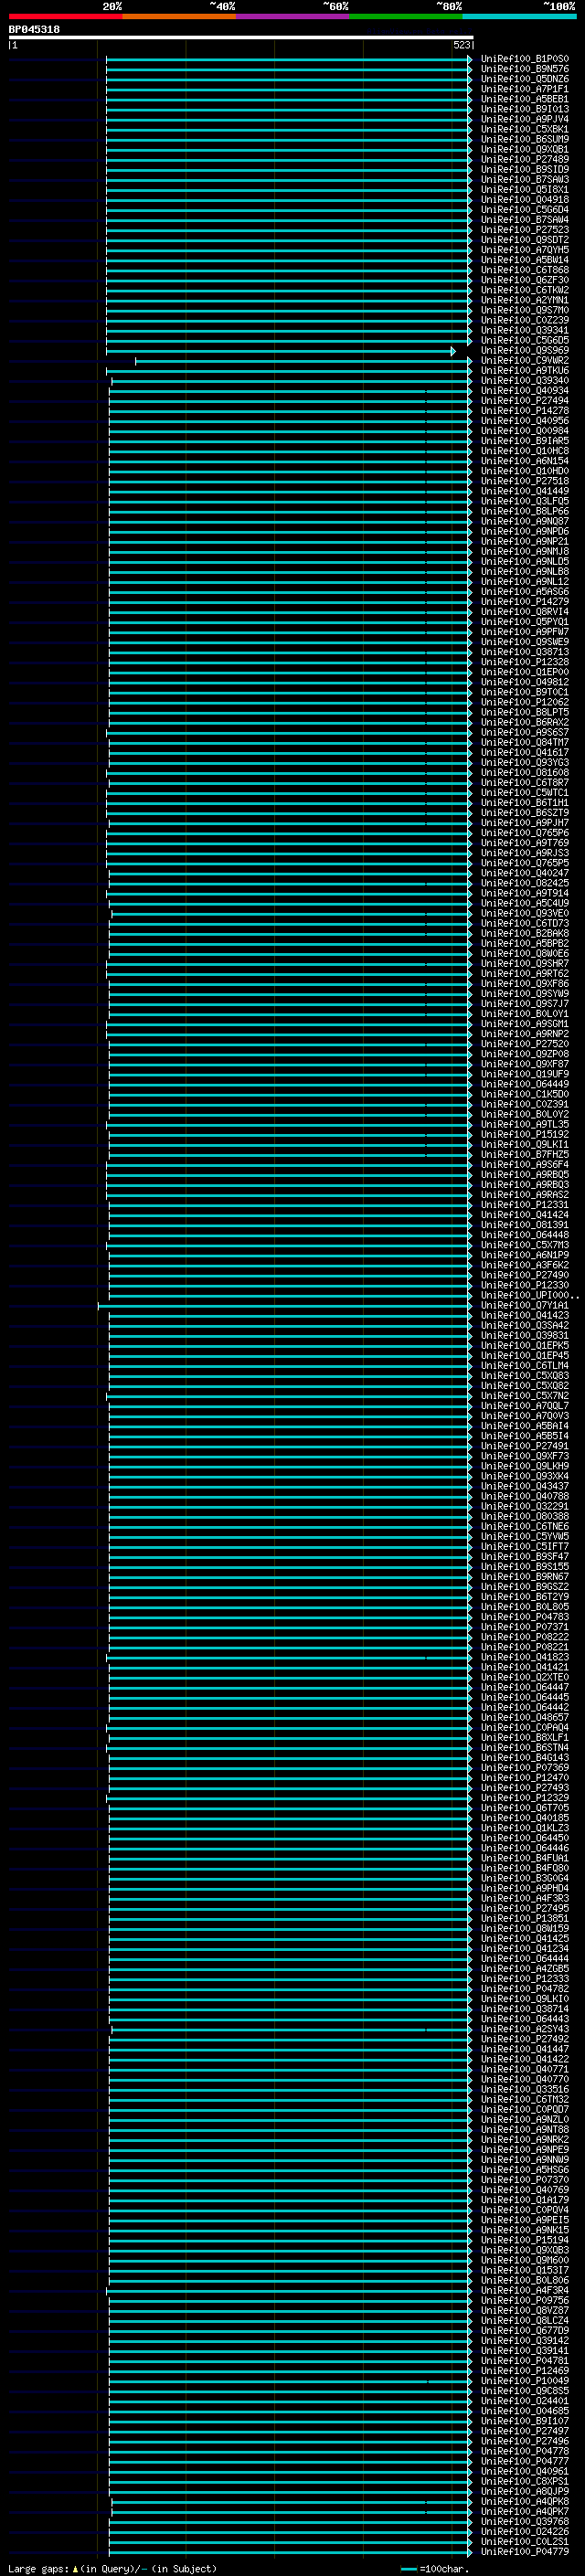
Task: Open UniRef100_P04783 hit
Action: click(x=525, y=1617)
